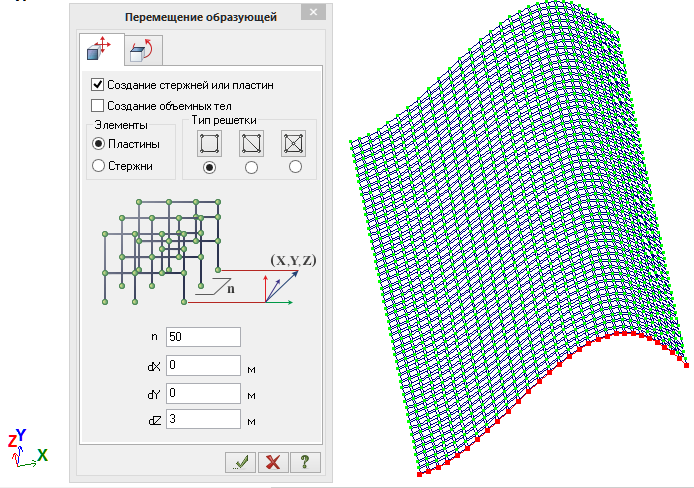
Task: Select the 'Пластины' radio option
Action: click(98, 144)
